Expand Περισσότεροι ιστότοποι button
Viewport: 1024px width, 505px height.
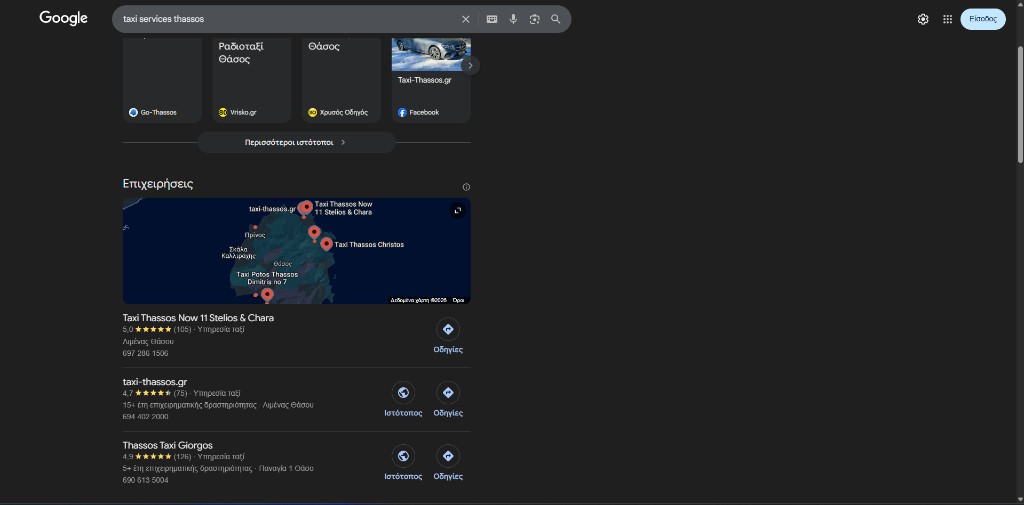pyautogui.click(x=296, y=142)
